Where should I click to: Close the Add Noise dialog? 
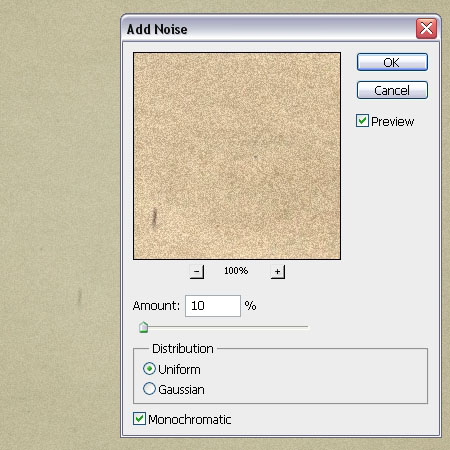click(x=426, y=29)
